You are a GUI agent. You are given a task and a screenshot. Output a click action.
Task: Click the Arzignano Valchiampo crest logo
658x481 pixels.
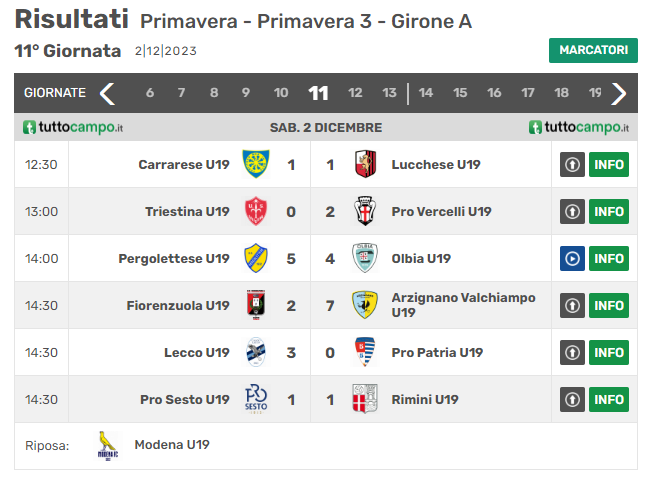[x=364, y=305]
